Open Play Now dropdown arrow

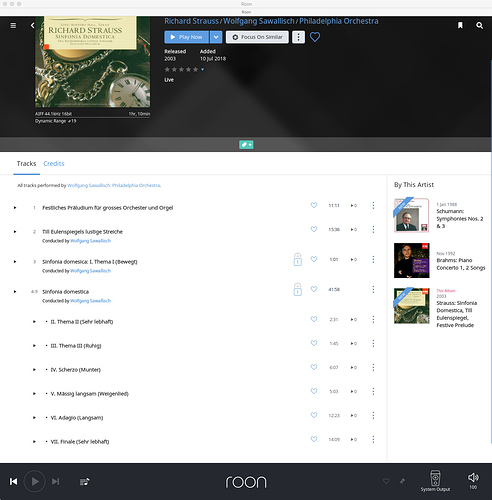point(216,37)
